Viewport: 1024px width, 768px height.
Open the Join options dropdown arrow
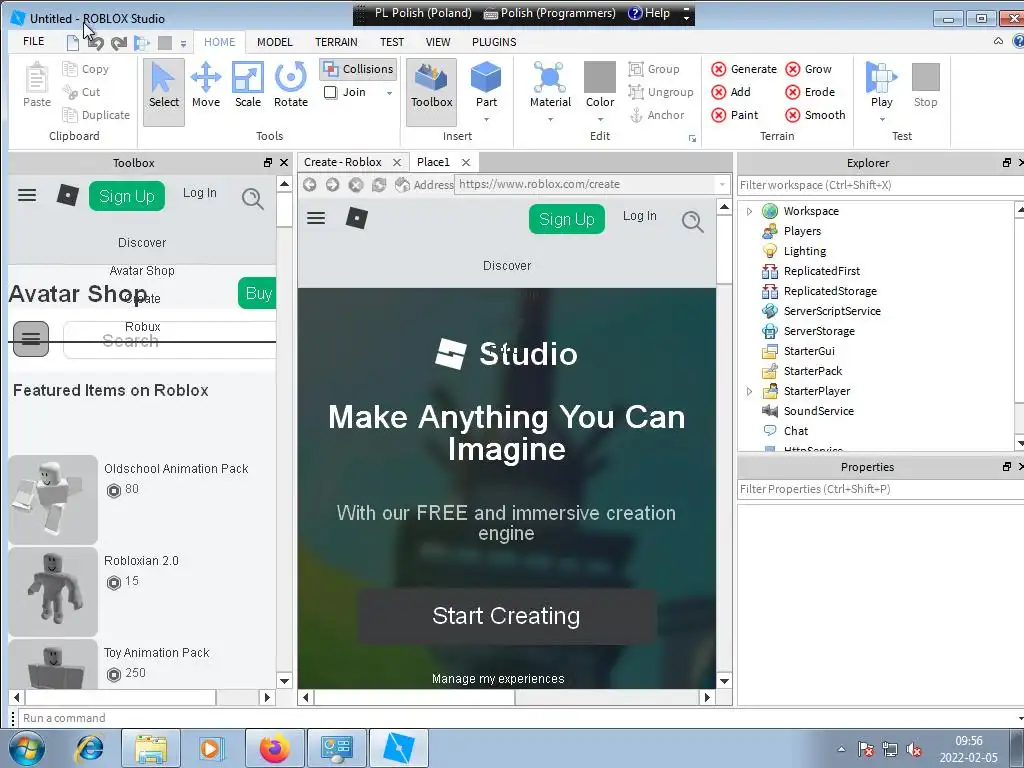(389, 93)
